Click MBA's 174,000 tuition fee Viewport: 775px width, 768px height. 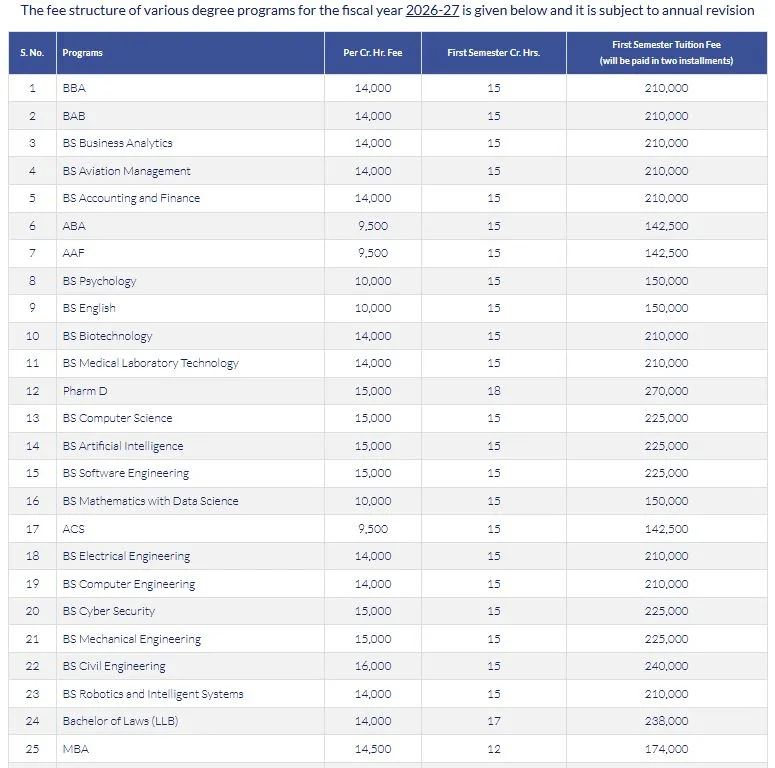point(666,749)
